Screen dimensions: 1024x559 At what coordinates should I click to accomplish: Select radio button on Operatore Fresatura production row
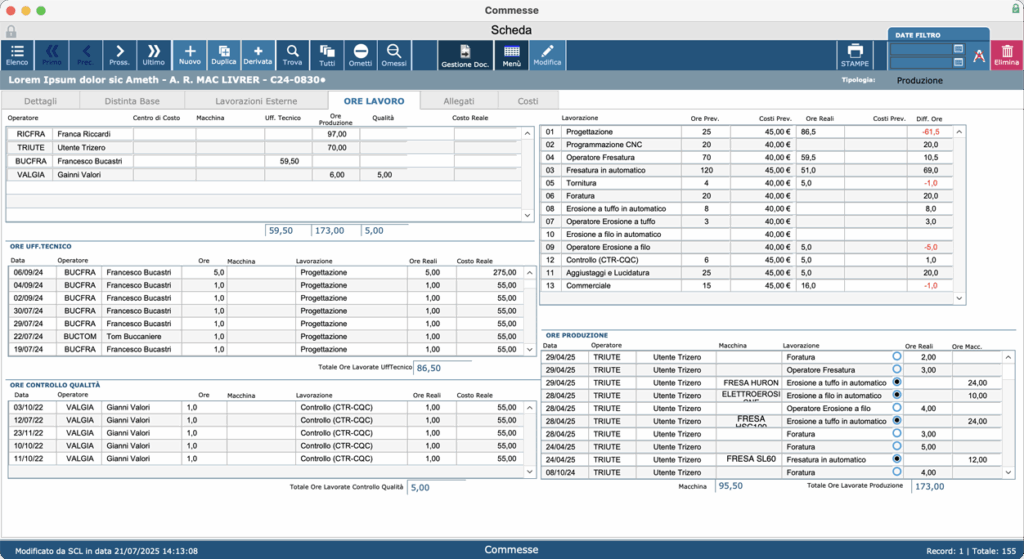897,369
